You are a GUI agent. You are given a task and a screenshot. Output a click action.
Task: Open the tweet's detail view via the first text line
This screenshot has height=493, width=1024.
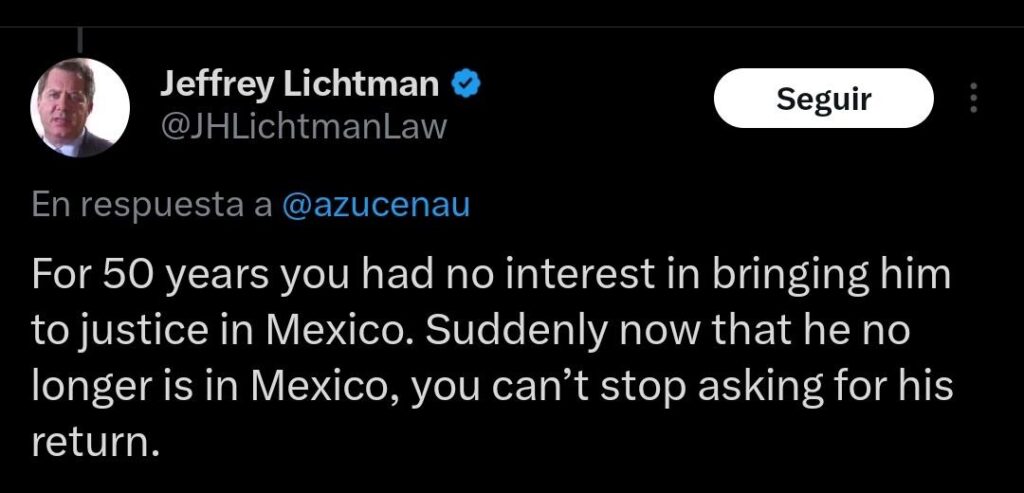point(490,276)
